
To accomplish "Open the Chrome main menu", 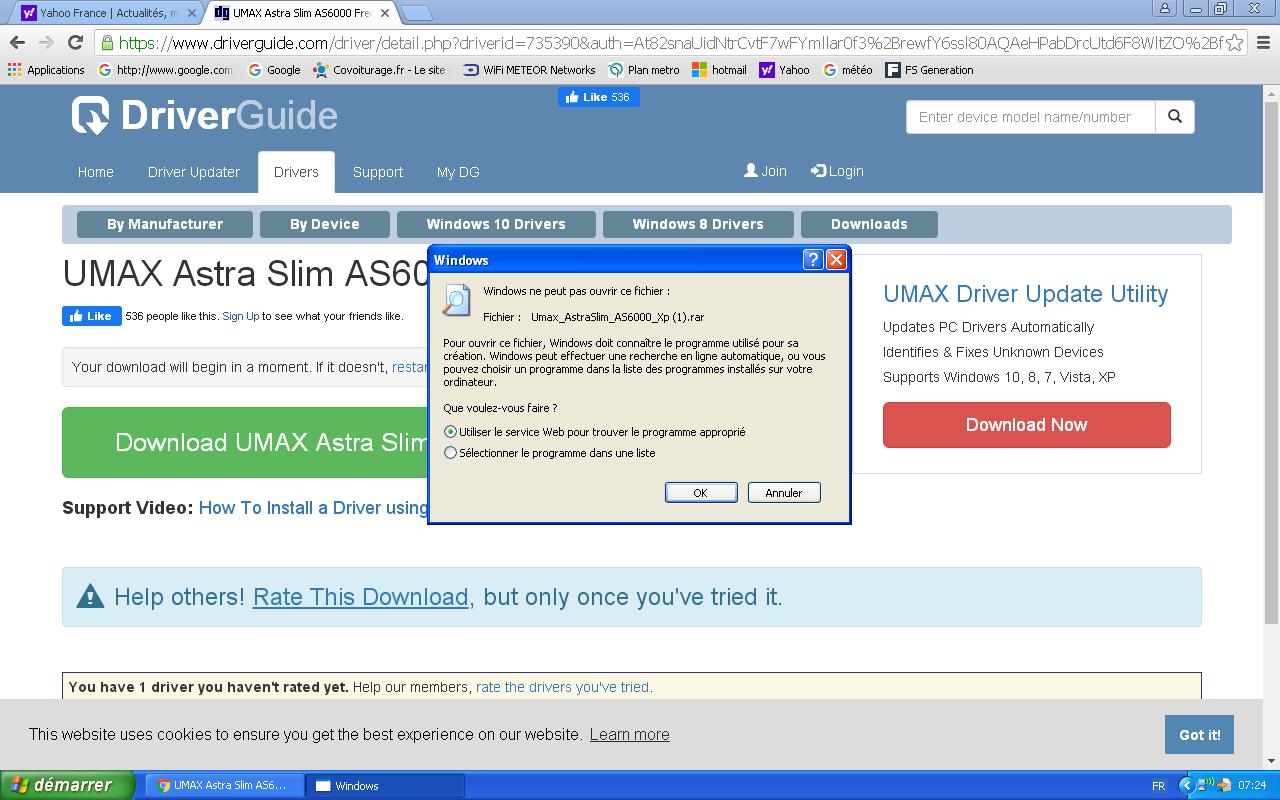I will [1263, 43].
